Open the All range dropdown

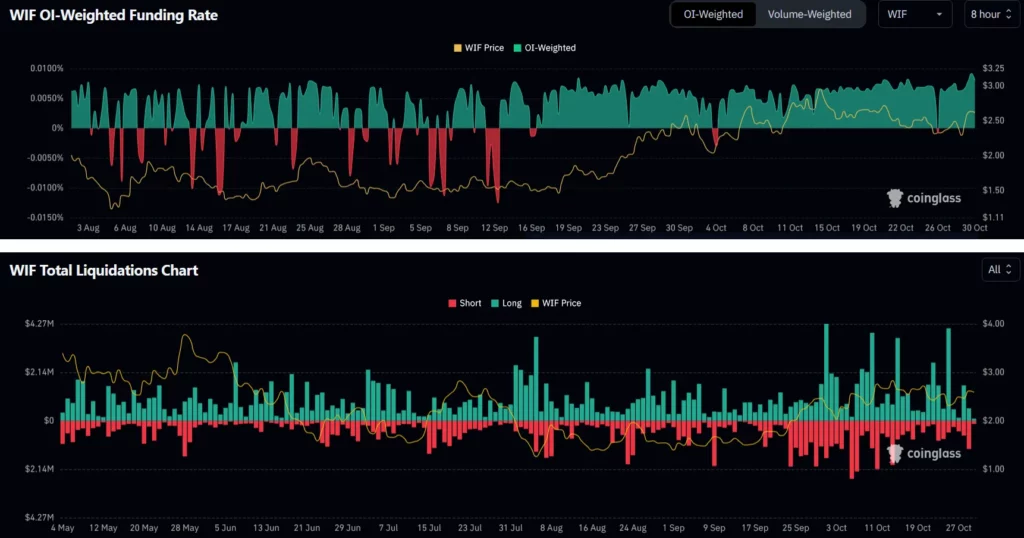coord(1000,270)
